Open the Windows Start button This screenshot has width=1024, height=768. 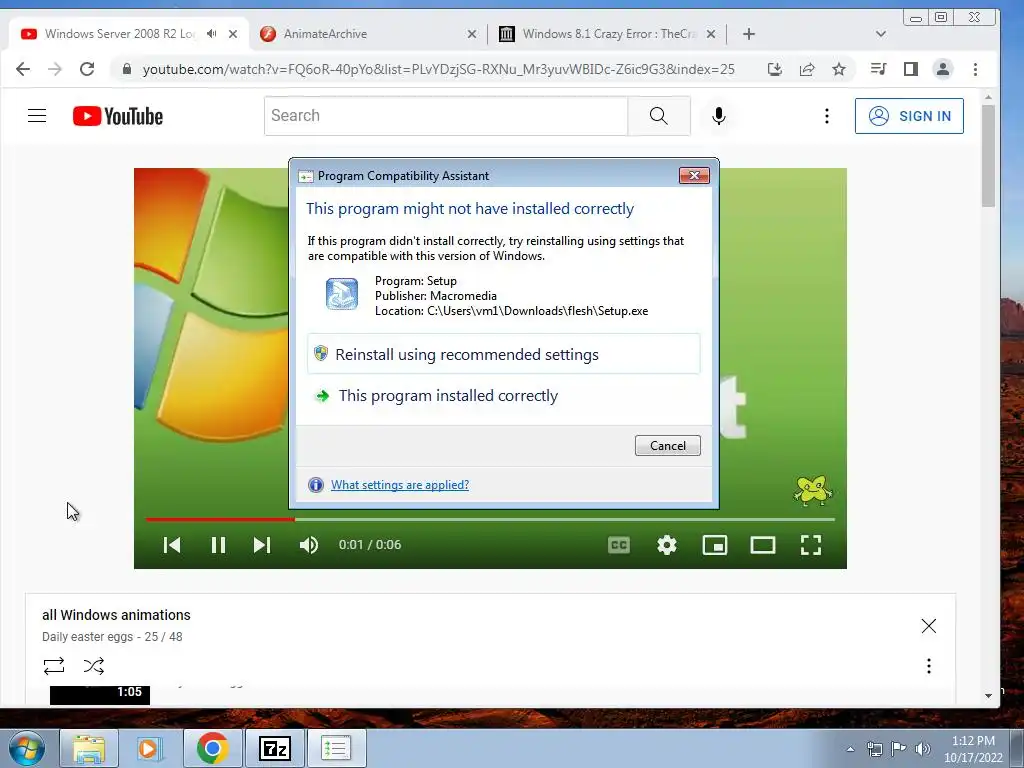pos(27,748)
